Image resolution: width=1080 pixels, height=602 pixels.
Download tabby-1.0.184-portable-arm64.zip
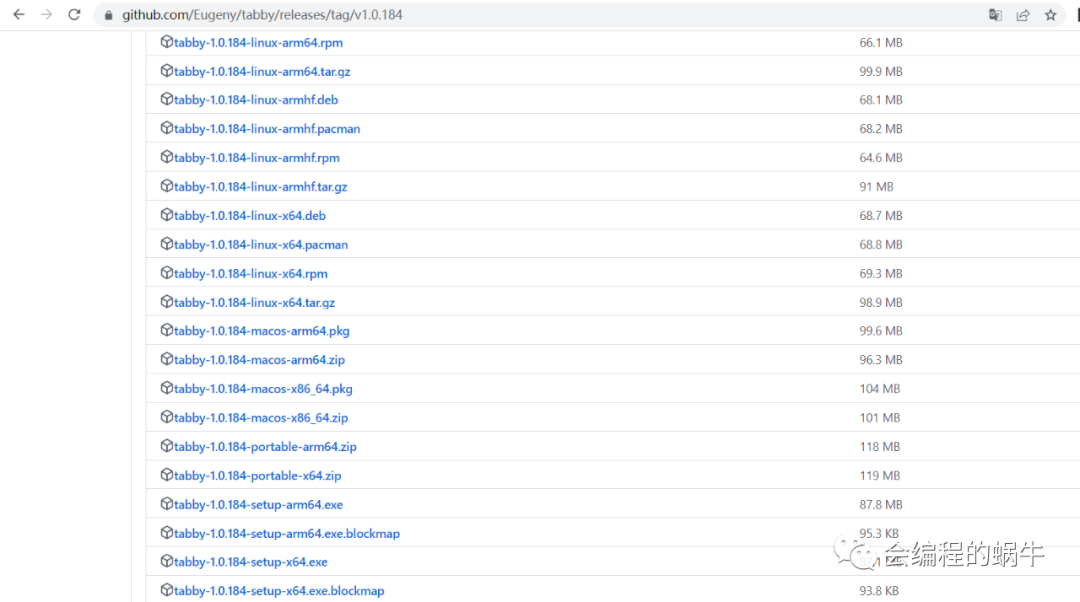(265, 447)
